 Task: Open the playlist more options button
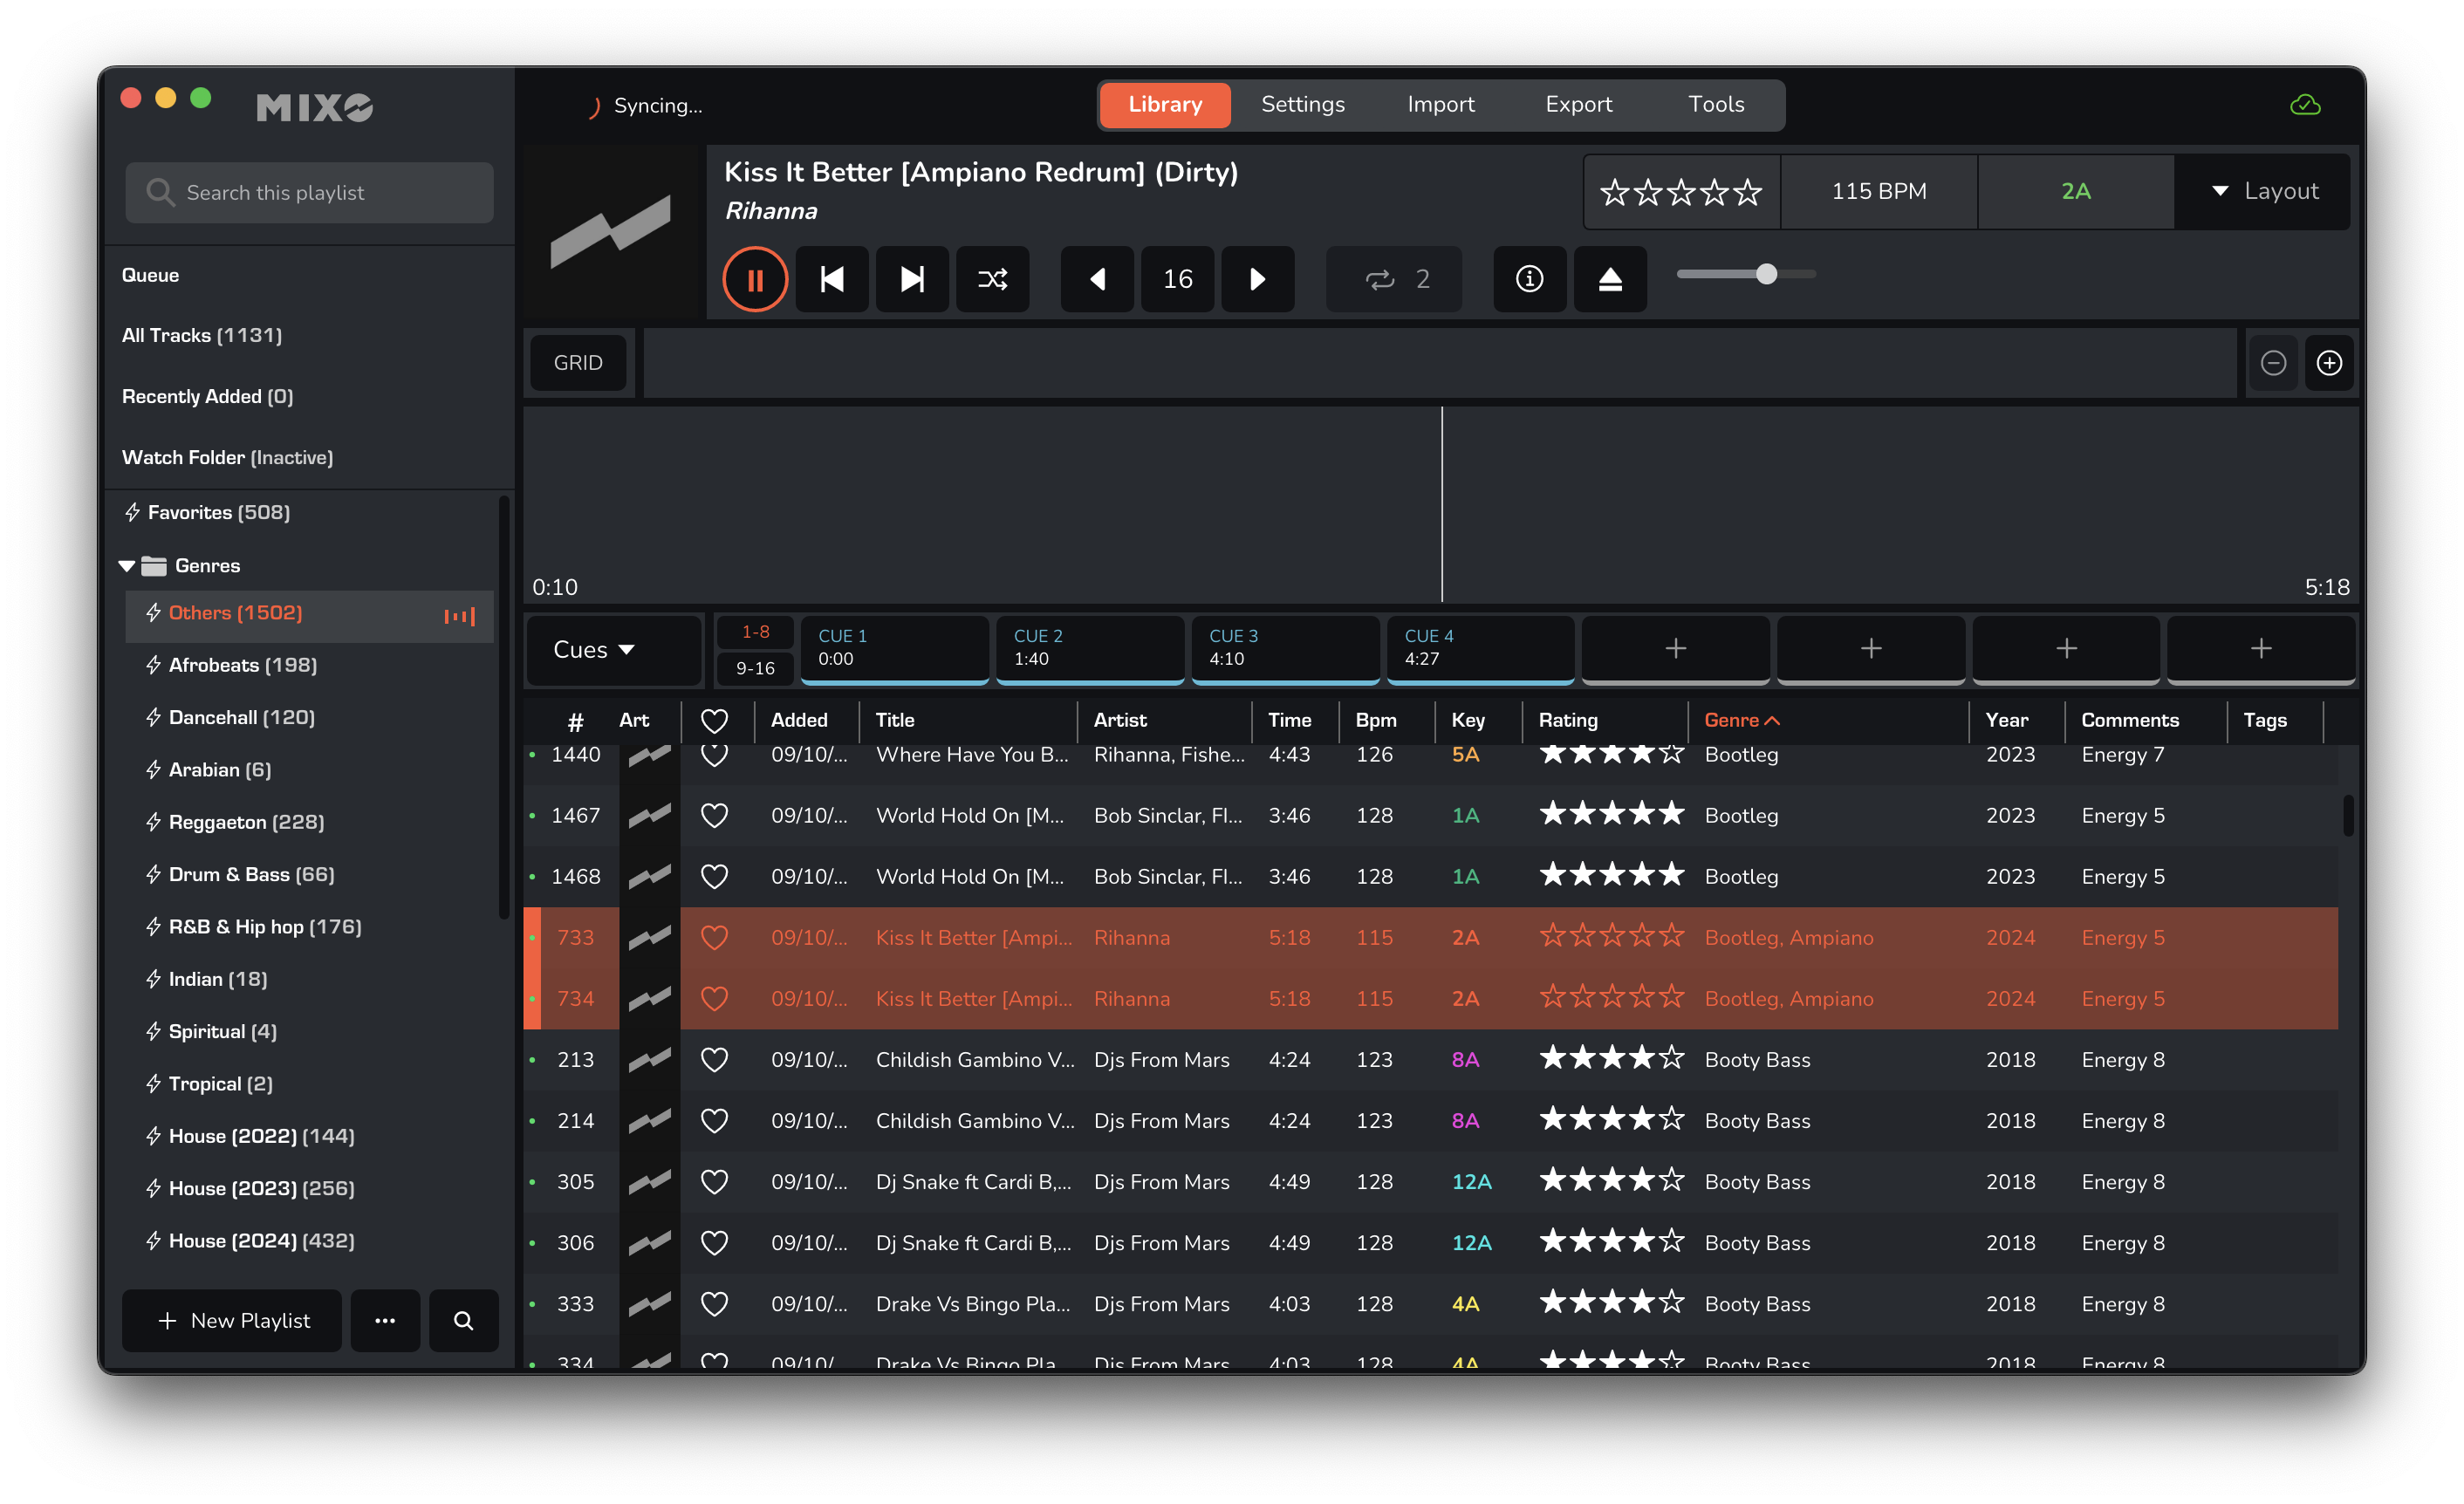tap(385, 1321)
